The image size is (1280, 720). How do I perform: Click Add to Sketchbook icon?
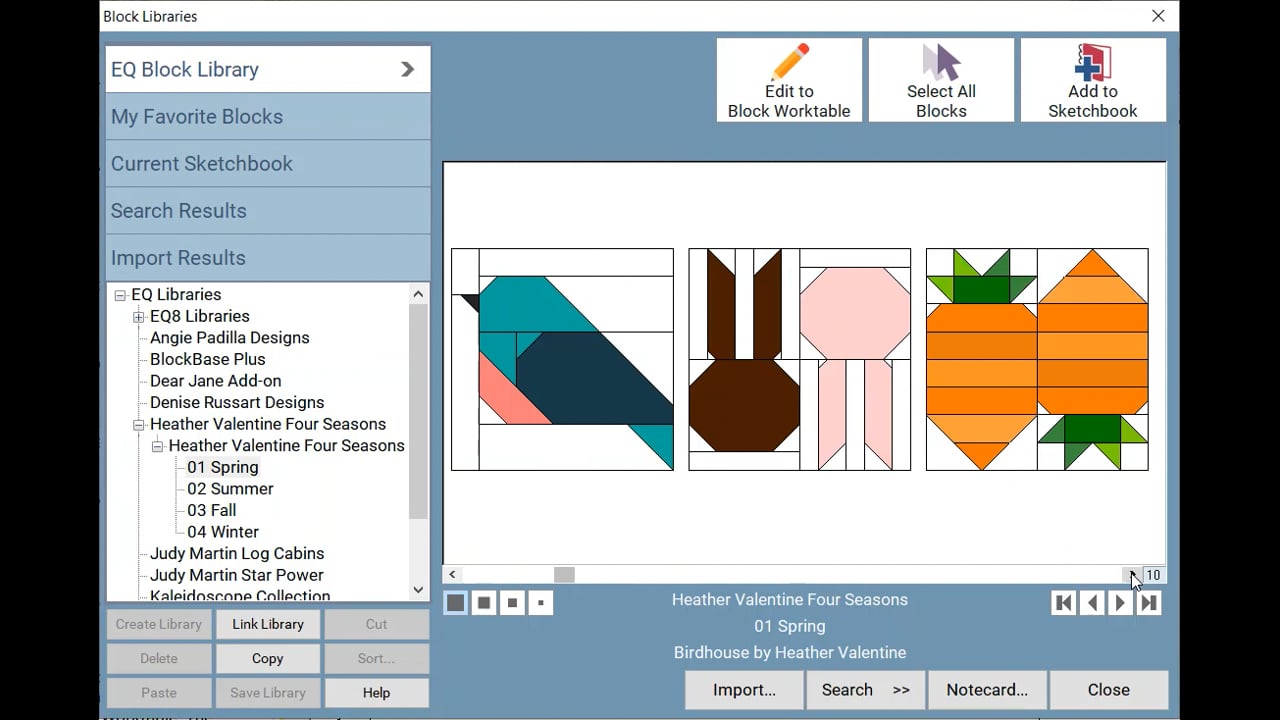(1093, 62)
